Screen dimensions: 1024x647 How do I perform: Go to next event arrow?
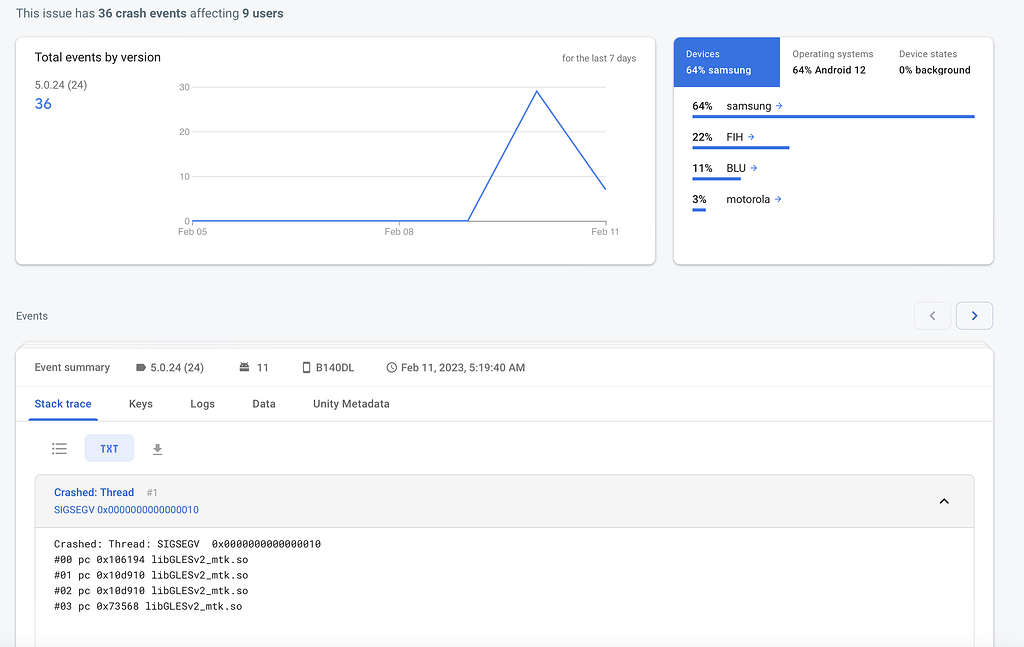[x=974, y=316]
